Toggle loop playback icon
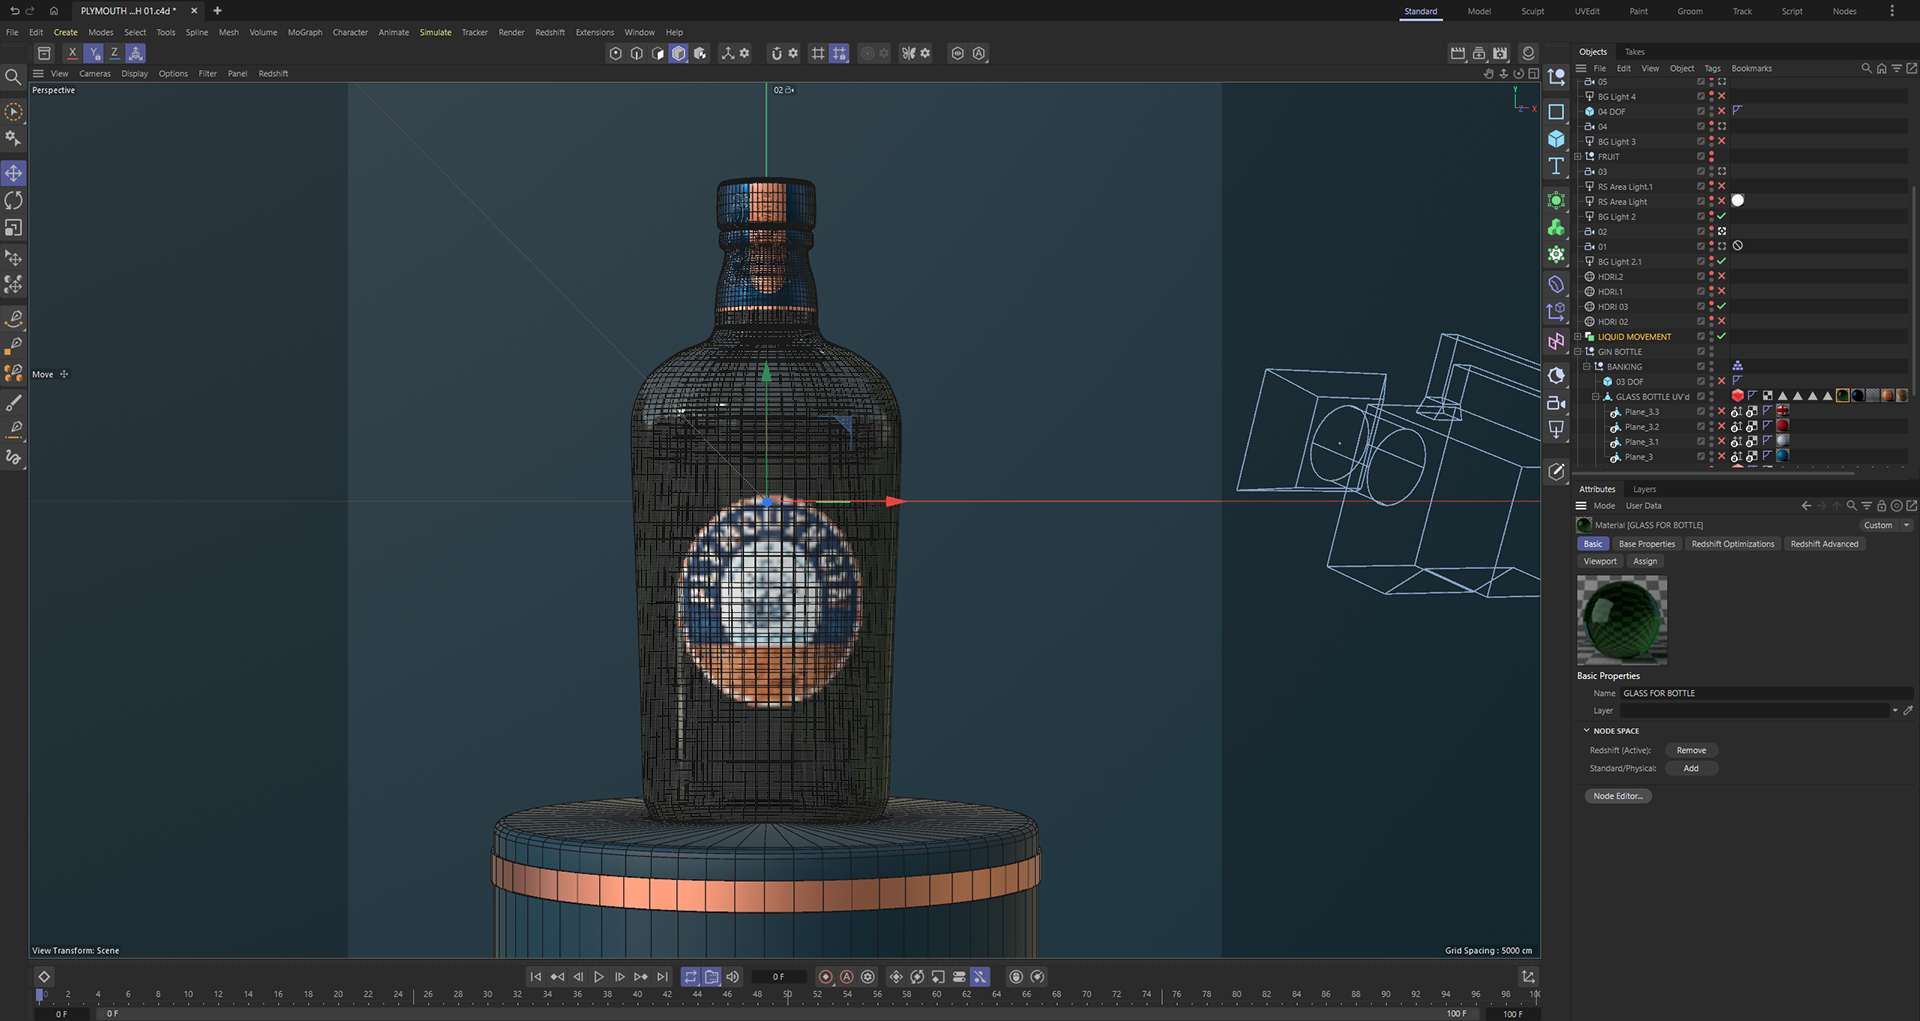This screenshot has width=1920, height=1021. [x=691, y=977]
